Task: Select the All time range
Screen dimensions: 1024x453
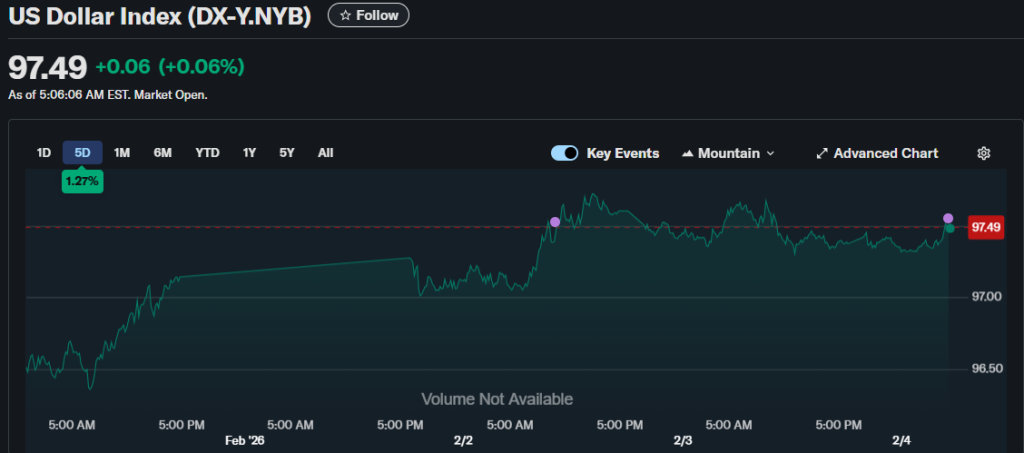Action: pyautogui.click(x=325, y=153)
